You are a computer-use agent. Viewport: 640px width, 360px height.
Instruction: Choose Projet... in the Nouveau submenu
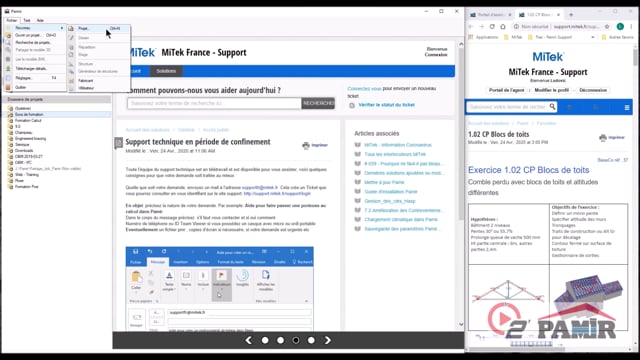tap(99, 28)
